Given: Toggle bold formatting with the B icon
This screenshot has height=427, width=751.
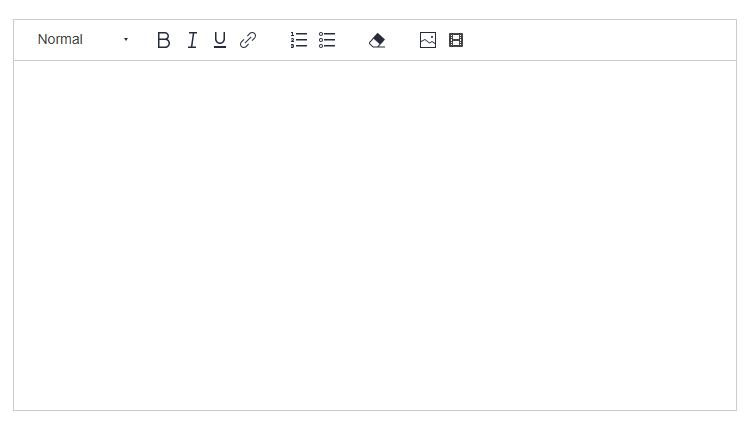Looking at the screenshot, I should pyautogui.click(x=164, y=40).
